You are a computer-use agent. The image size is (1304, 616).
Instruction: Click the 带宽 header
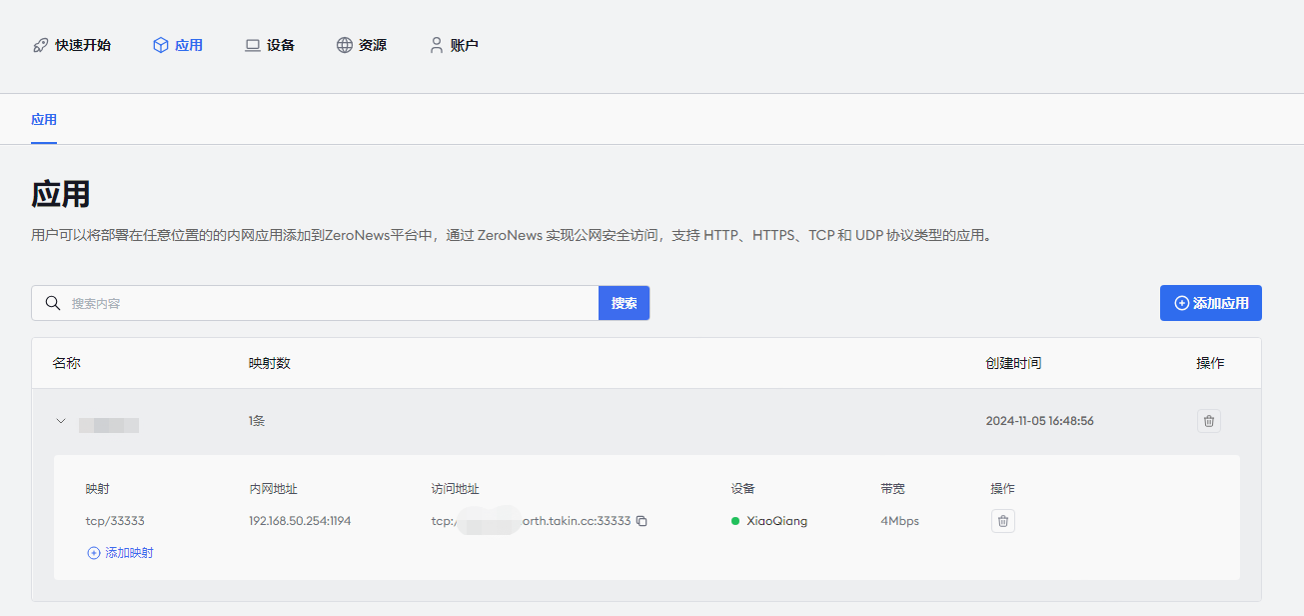tap(893, 489)
